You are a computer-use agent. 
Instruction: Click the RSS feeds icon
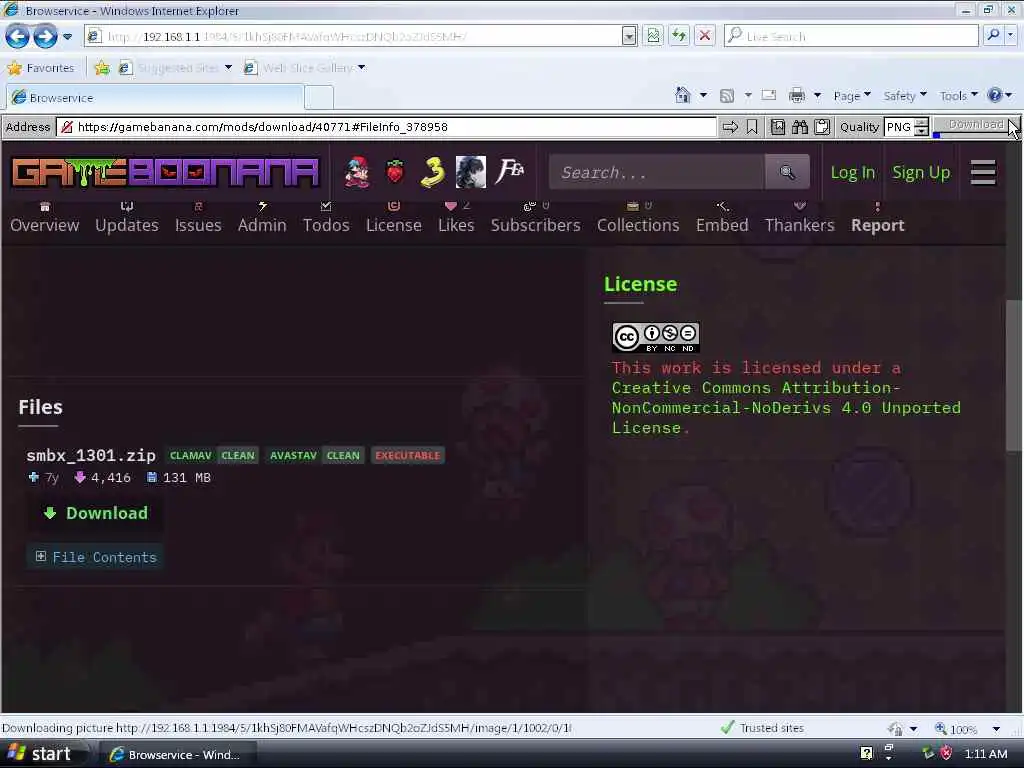click(x=727, y=96)
